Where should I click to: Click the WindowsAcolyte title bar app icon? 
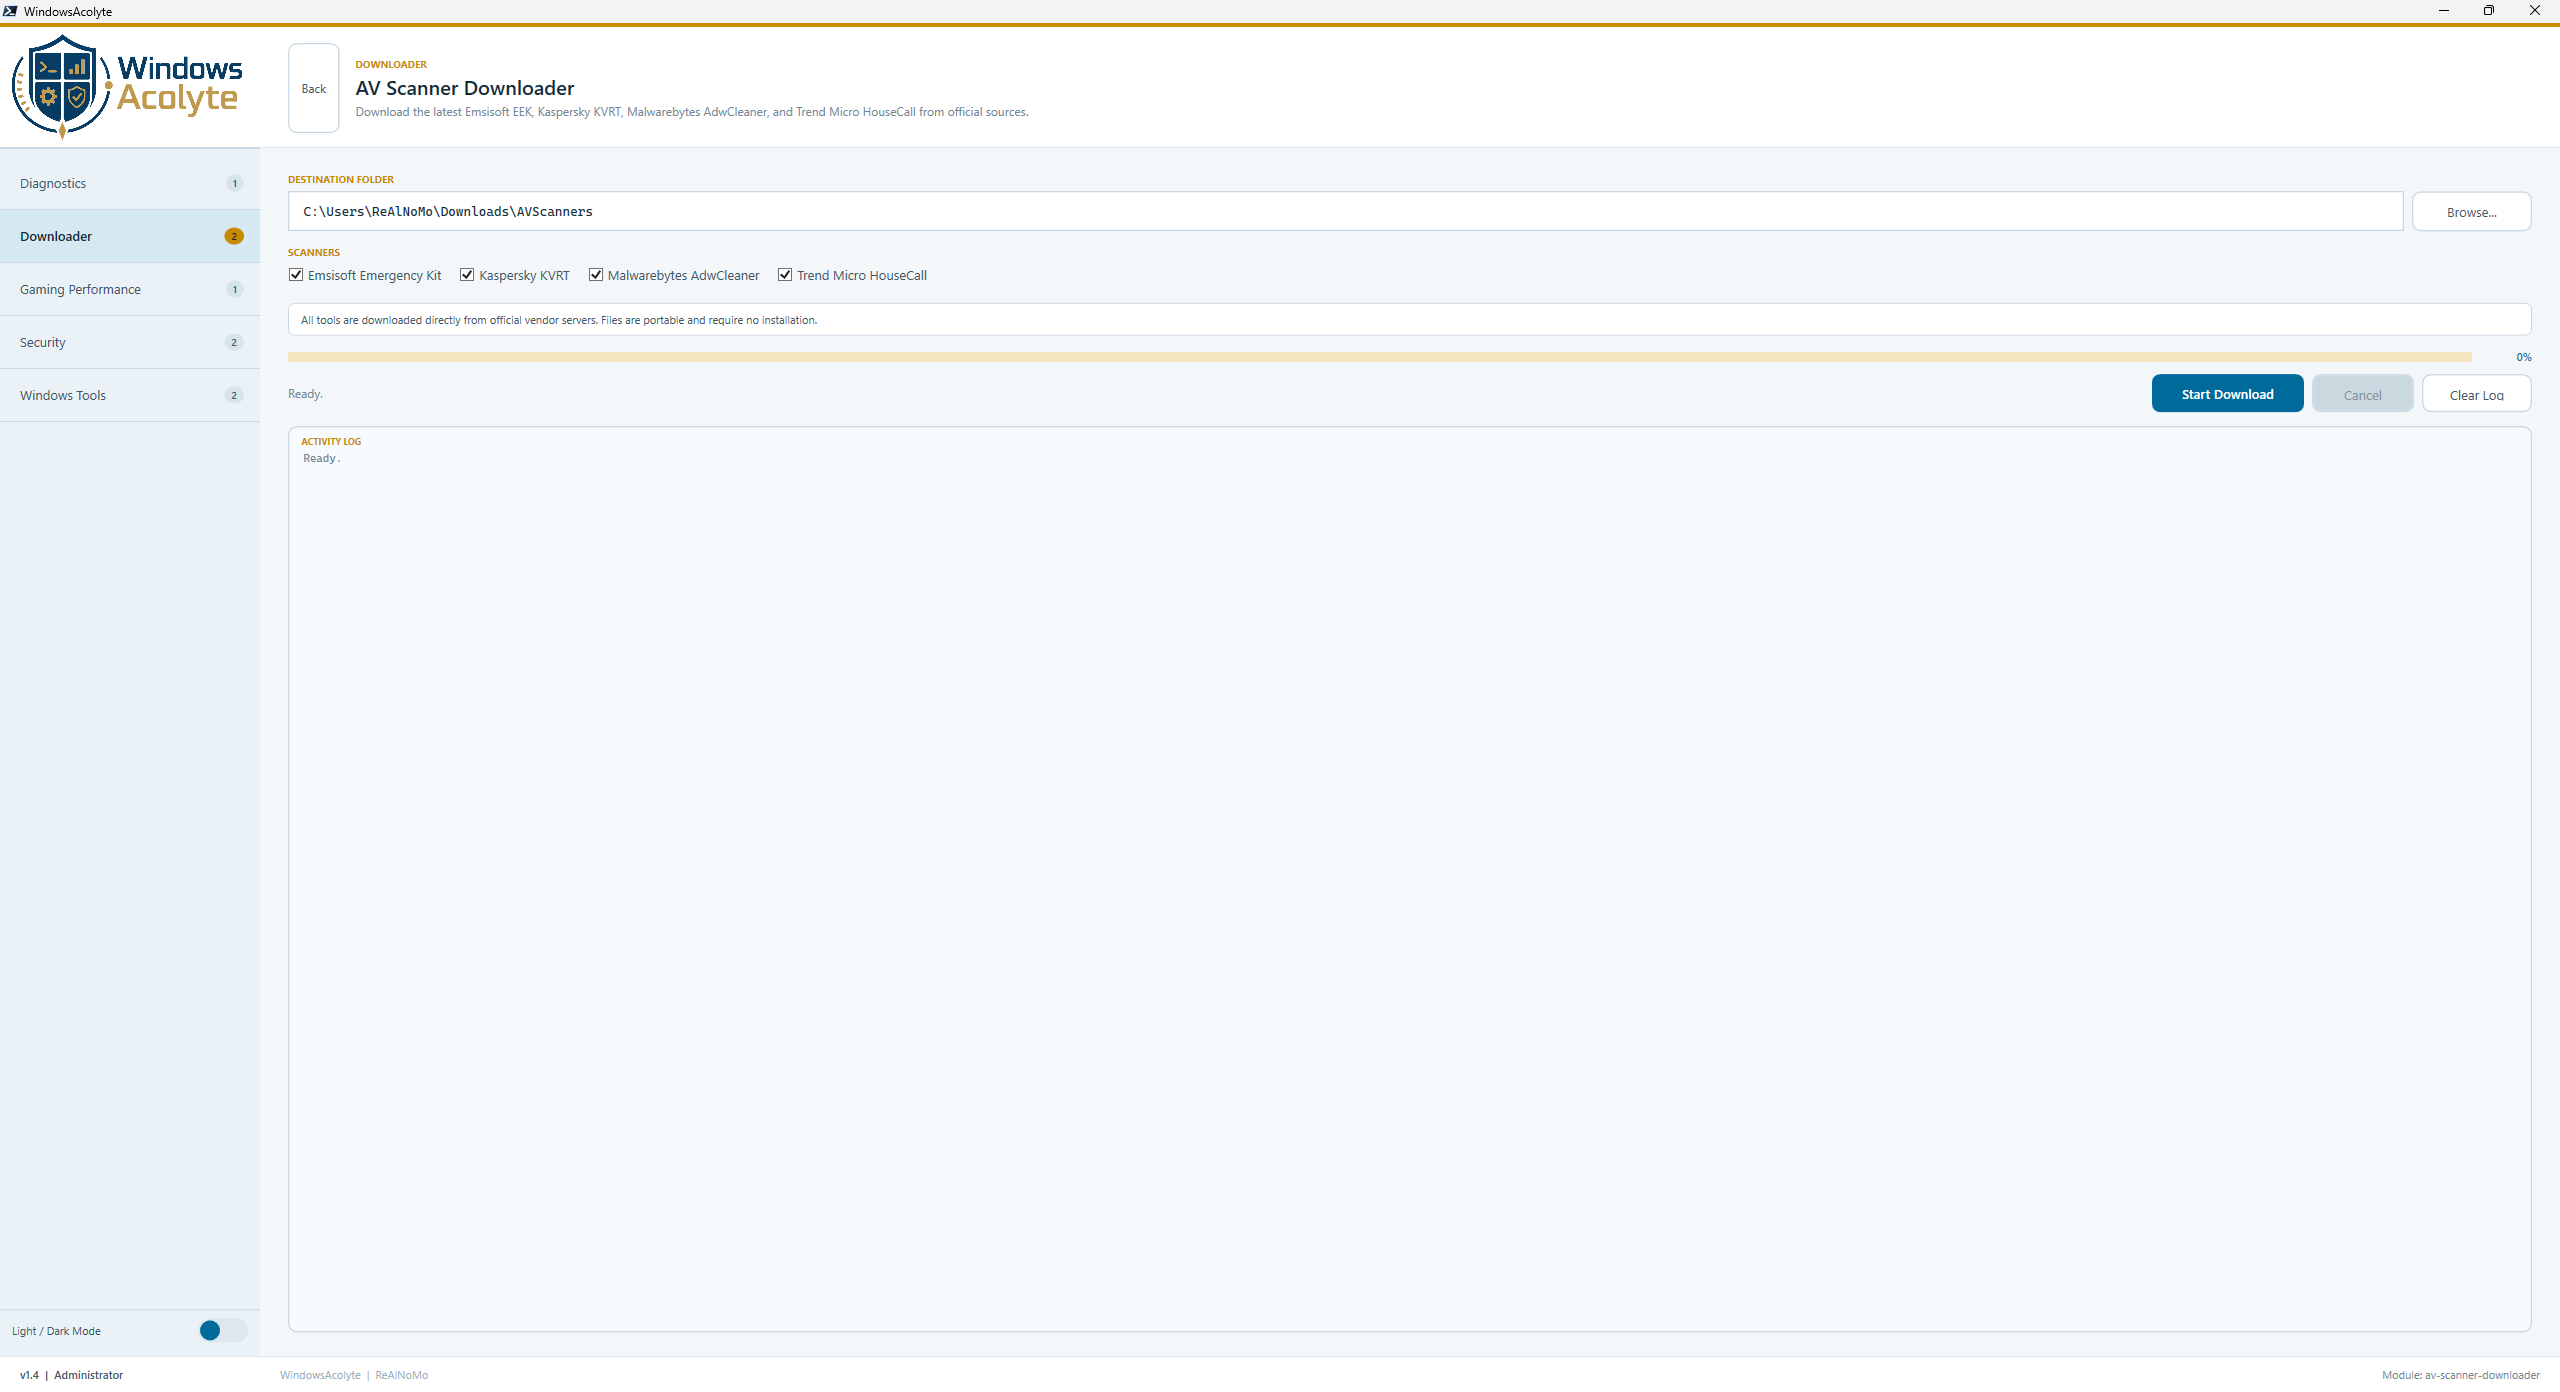click(x=10, y=11)
